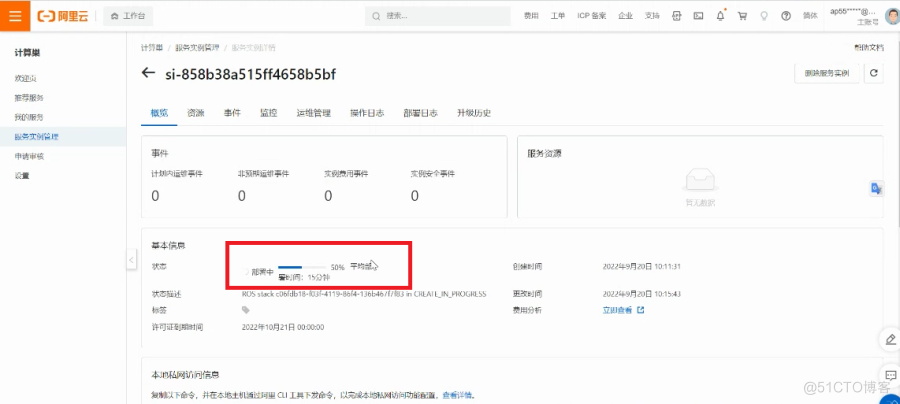Click the empty-data tray in 服务资源
This screenshot has width=900, height=404.
(x=700, y=181)
